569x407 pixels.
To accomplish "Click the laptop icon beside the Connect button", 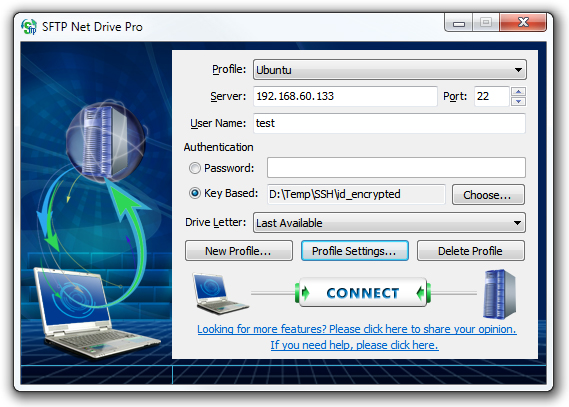I will tap(221, 294).
